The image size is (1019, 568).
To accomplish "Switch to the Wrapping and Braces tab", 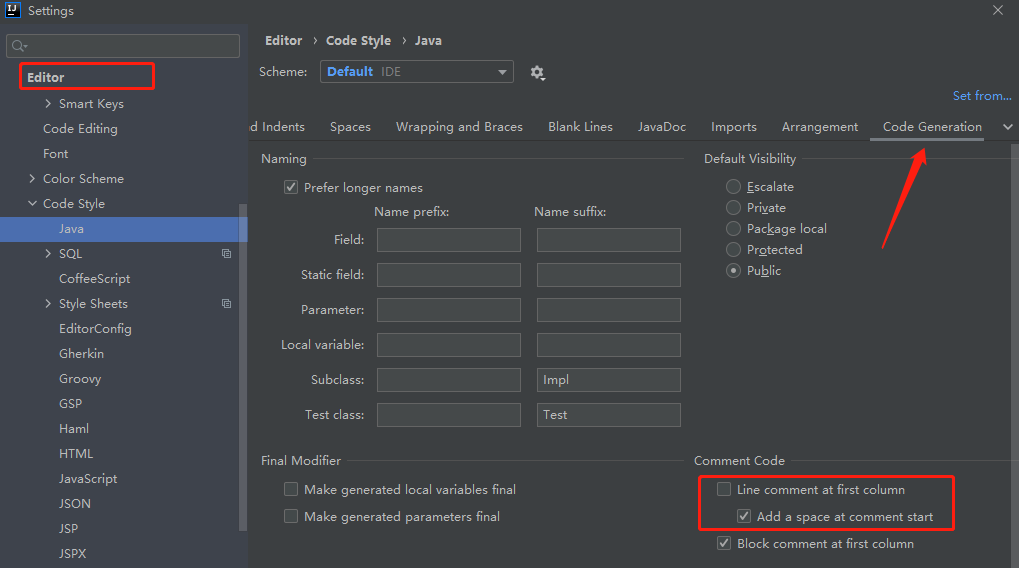I will (x=459, y=127).
